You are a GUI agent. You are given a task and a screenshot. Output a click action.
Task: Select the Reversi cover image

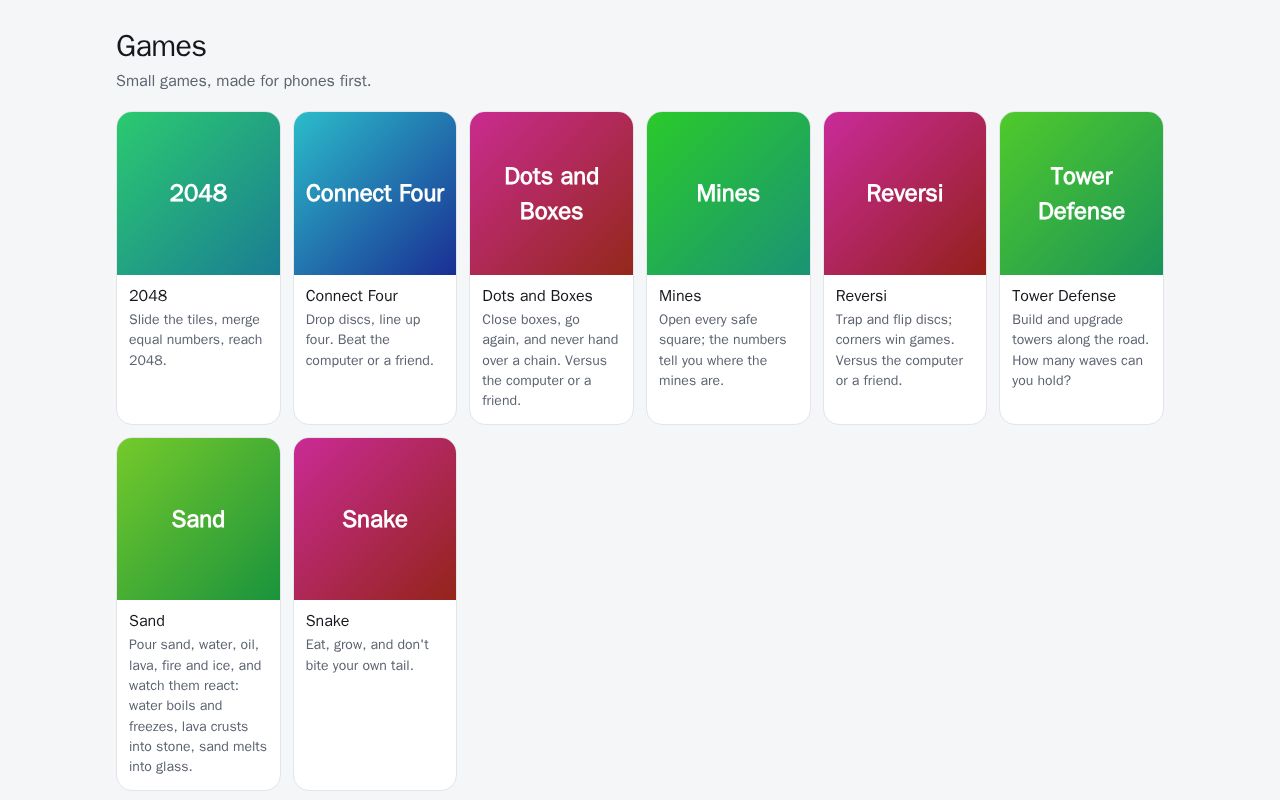point(905,193)
